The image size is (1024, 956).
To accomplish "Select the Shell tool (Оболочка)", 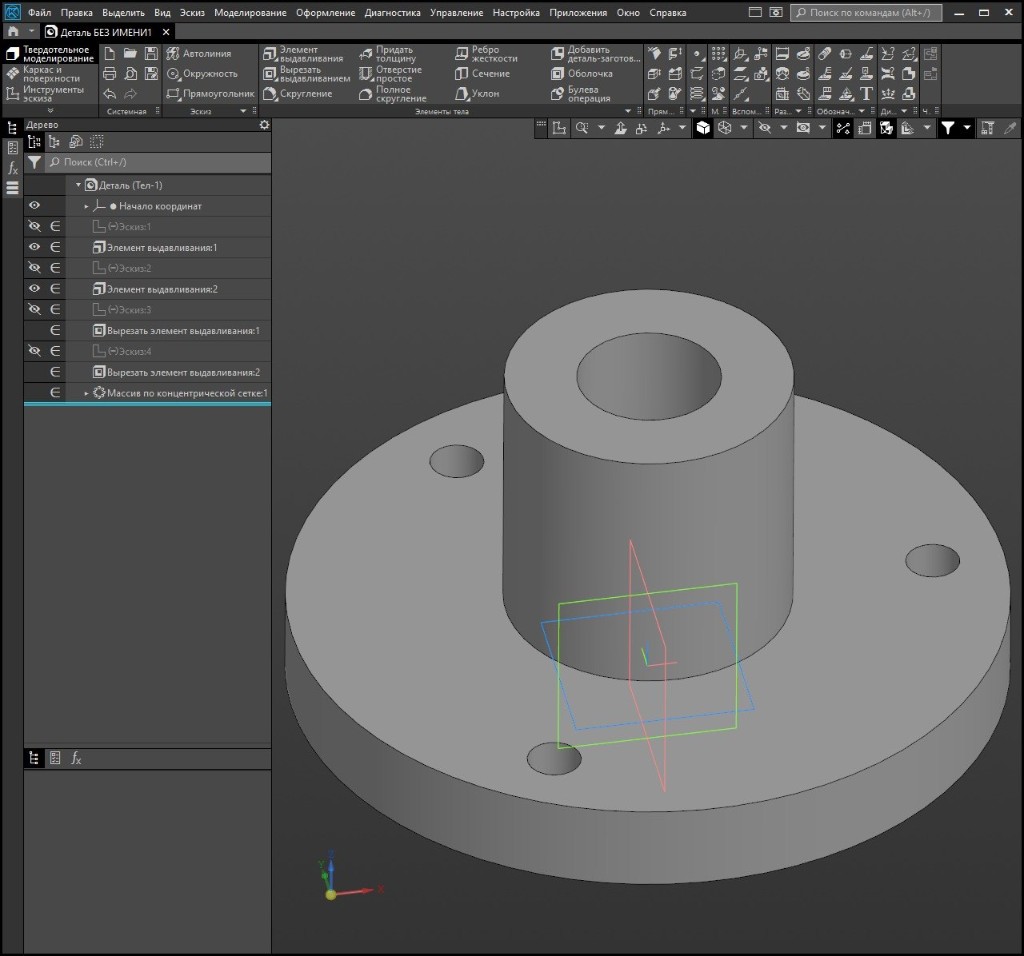I will (581, 74).
